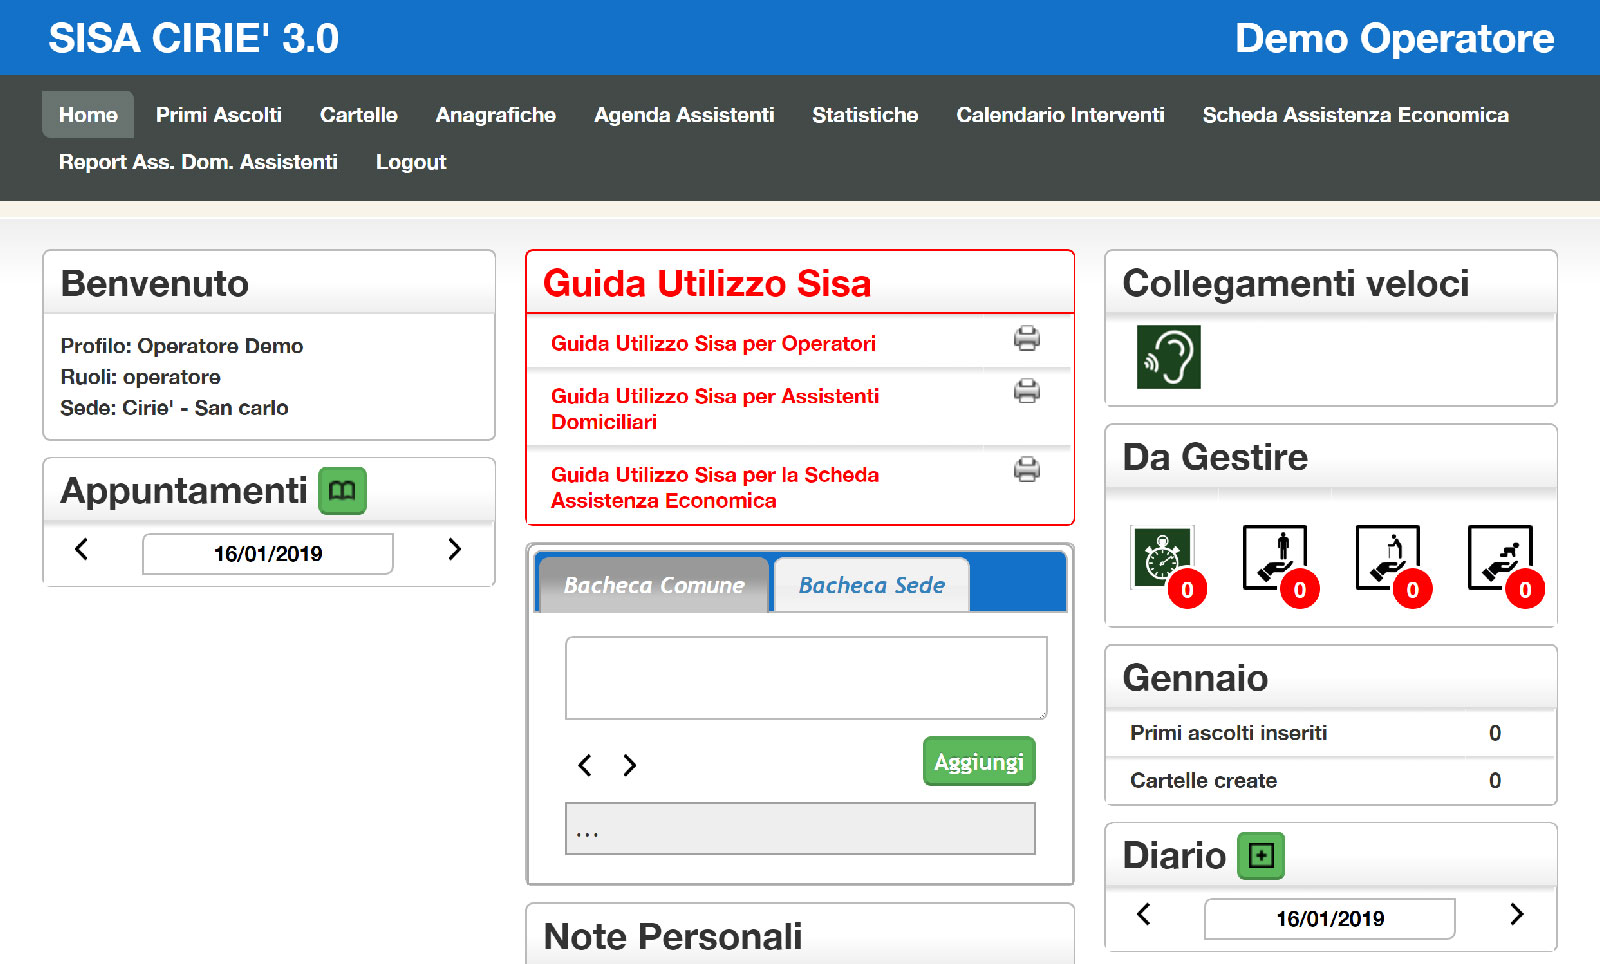This screenshot has width=1600, height=964.
Task: Click the Diario date field
Action: click(x=1330, y=919)
